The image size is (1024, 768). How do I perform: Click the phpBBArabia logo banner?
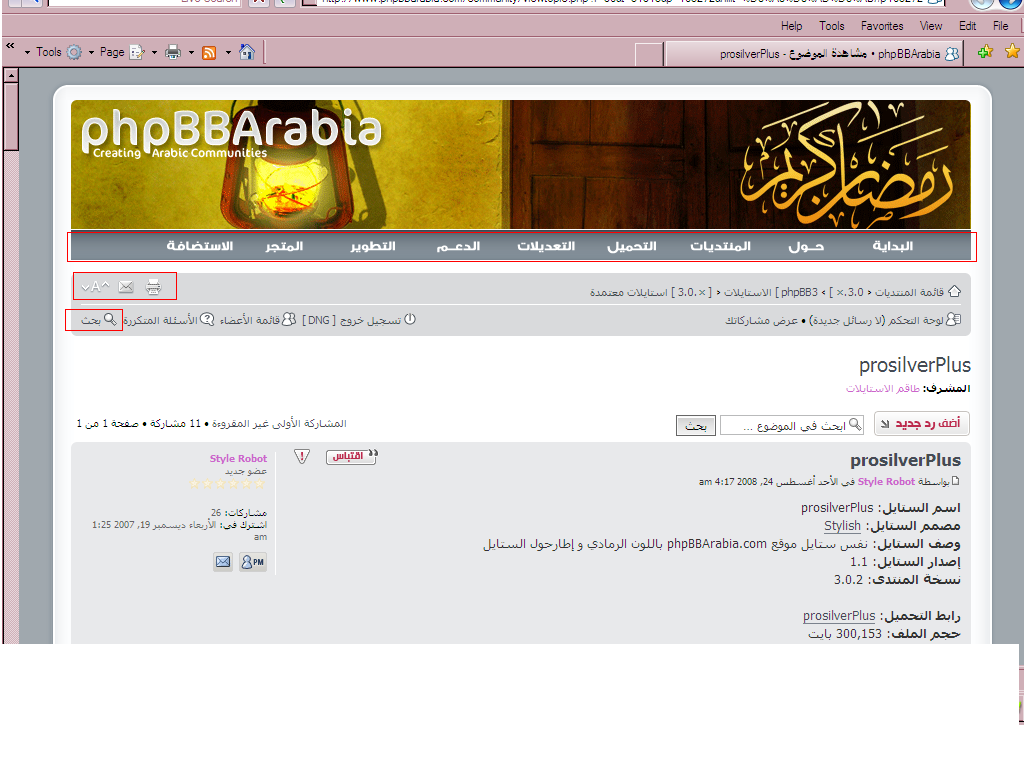click(231, 135)
